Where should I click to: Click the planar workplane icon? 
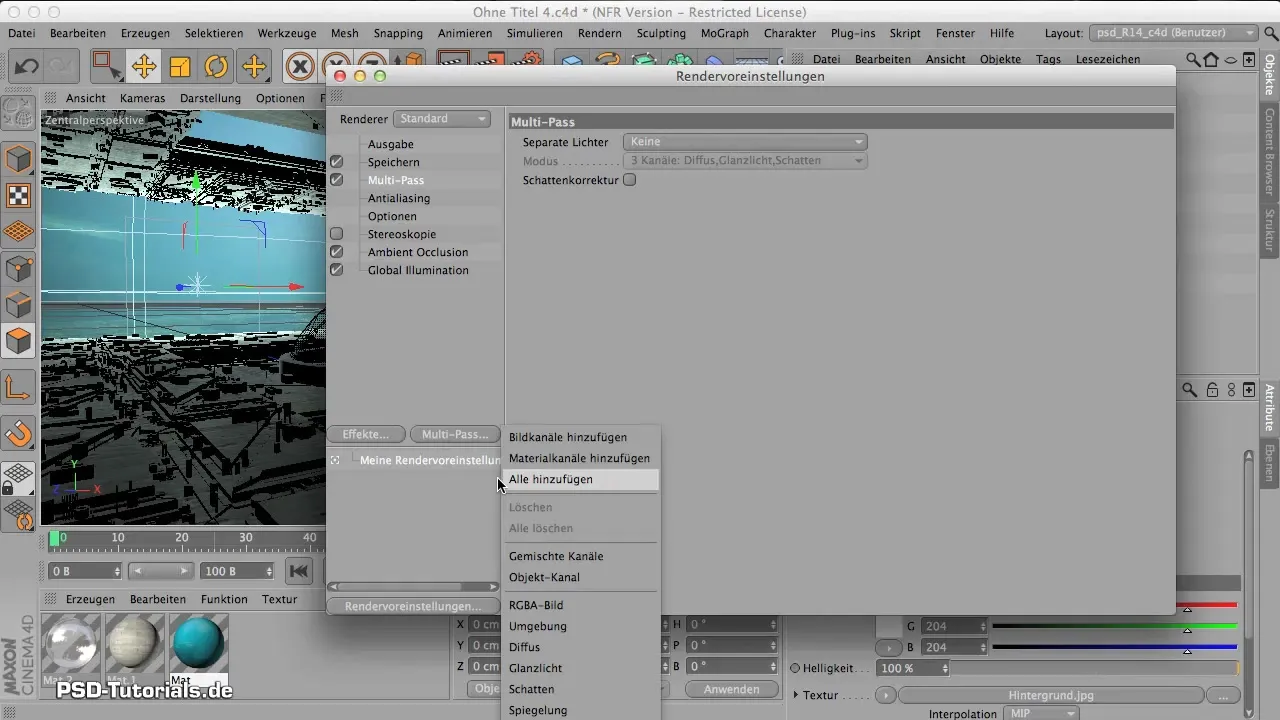click(x=18, y=514)
